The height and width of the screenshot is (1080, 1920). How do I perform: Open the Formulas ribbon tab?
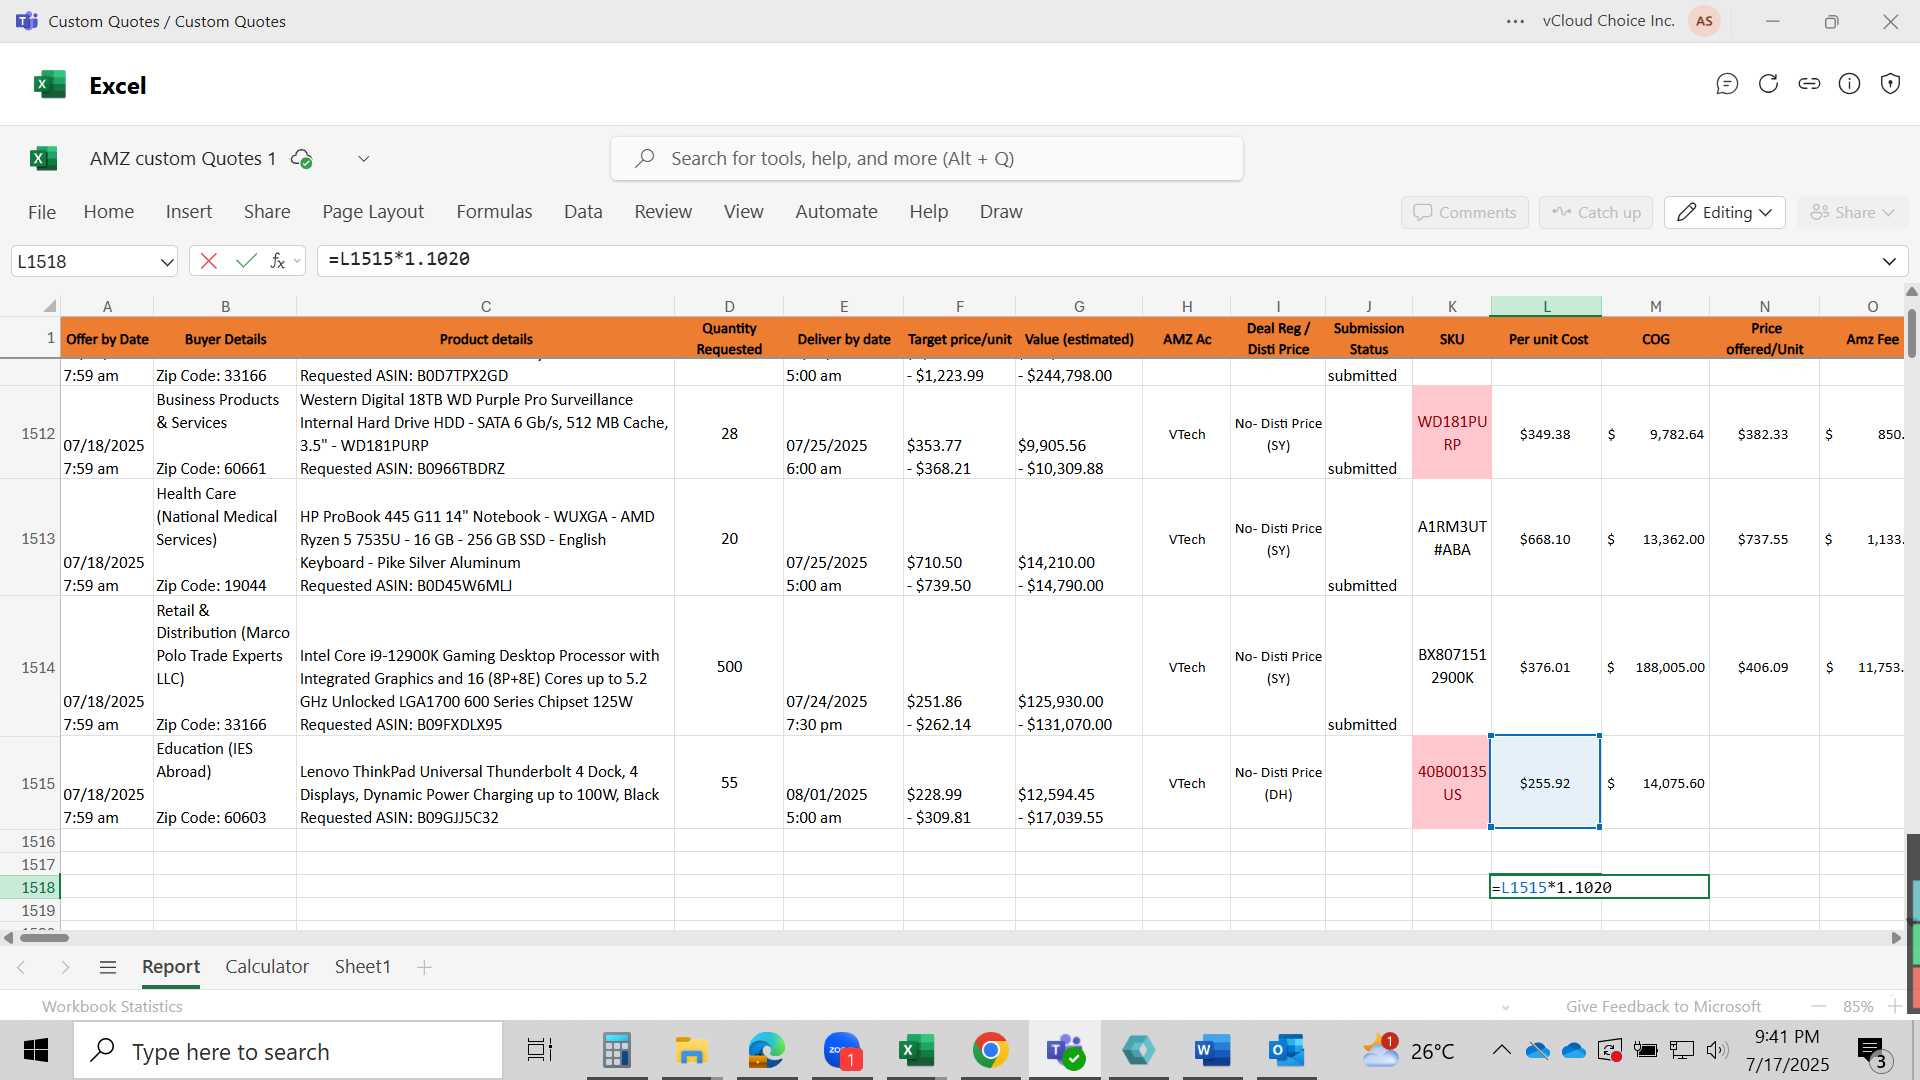point(494,212)
